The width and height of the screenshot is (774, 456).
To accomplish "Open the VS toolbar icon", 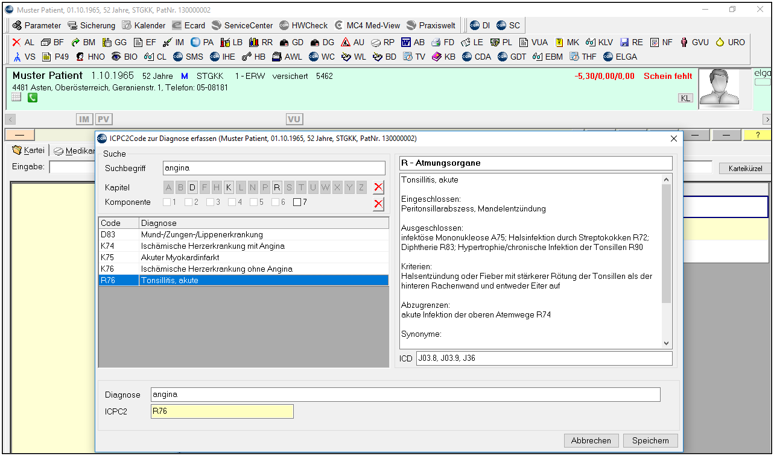I will point(24,57).
